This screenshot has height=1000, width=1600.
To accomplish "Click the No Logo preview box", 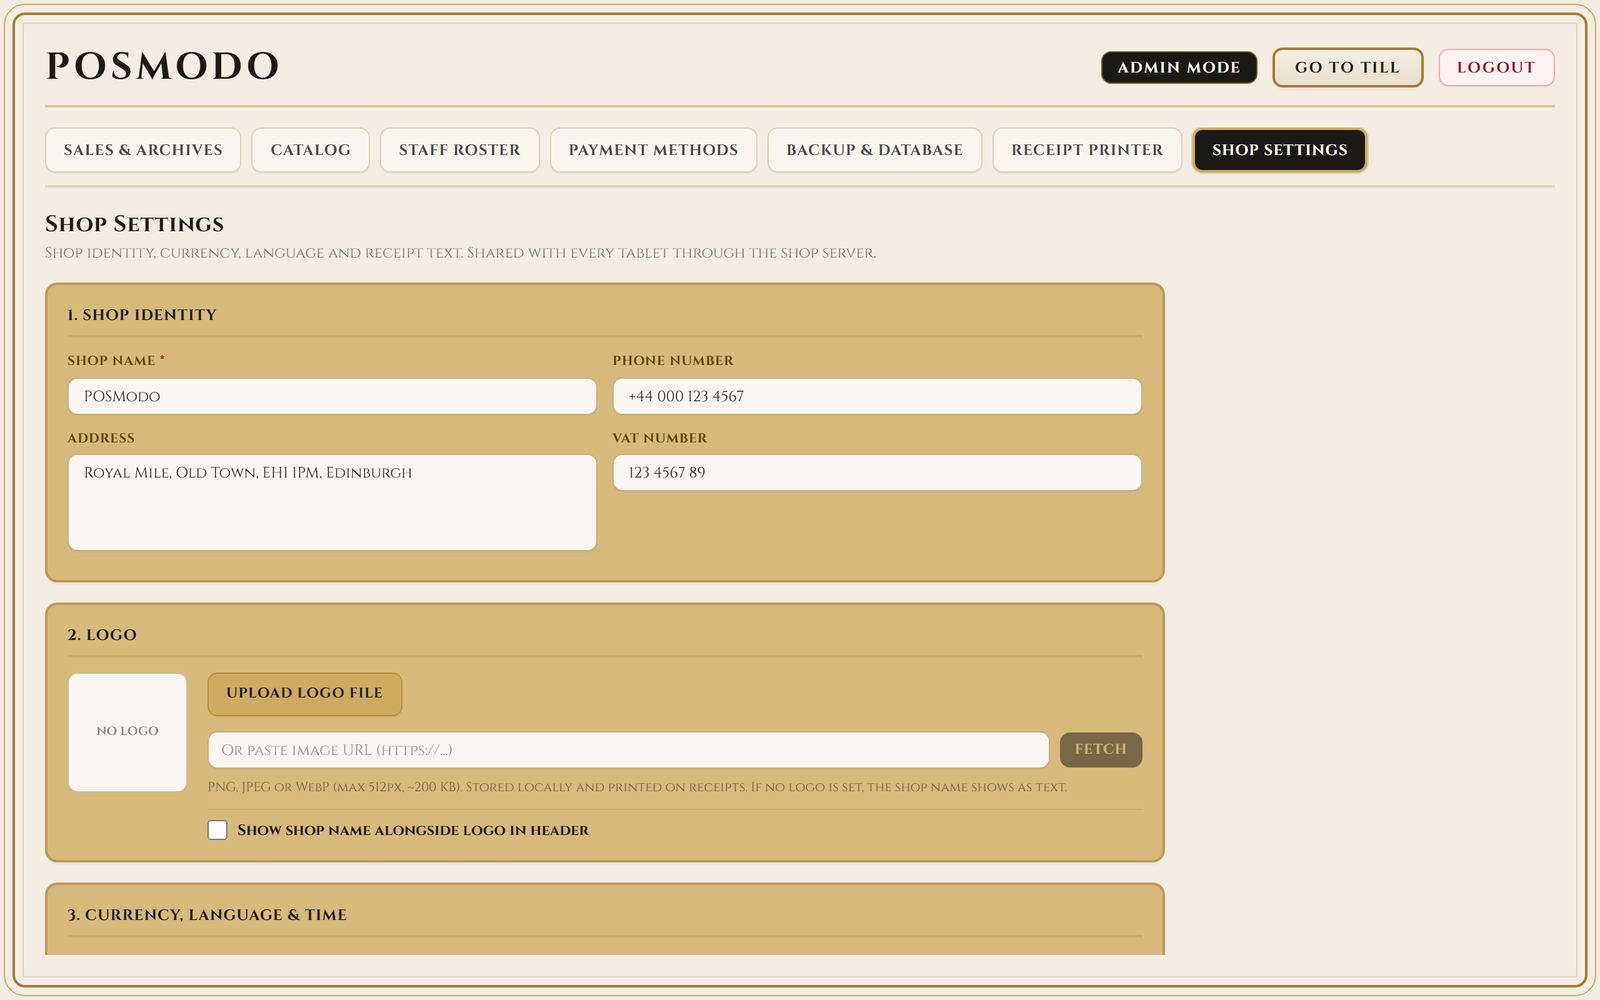I will (128, 732).
